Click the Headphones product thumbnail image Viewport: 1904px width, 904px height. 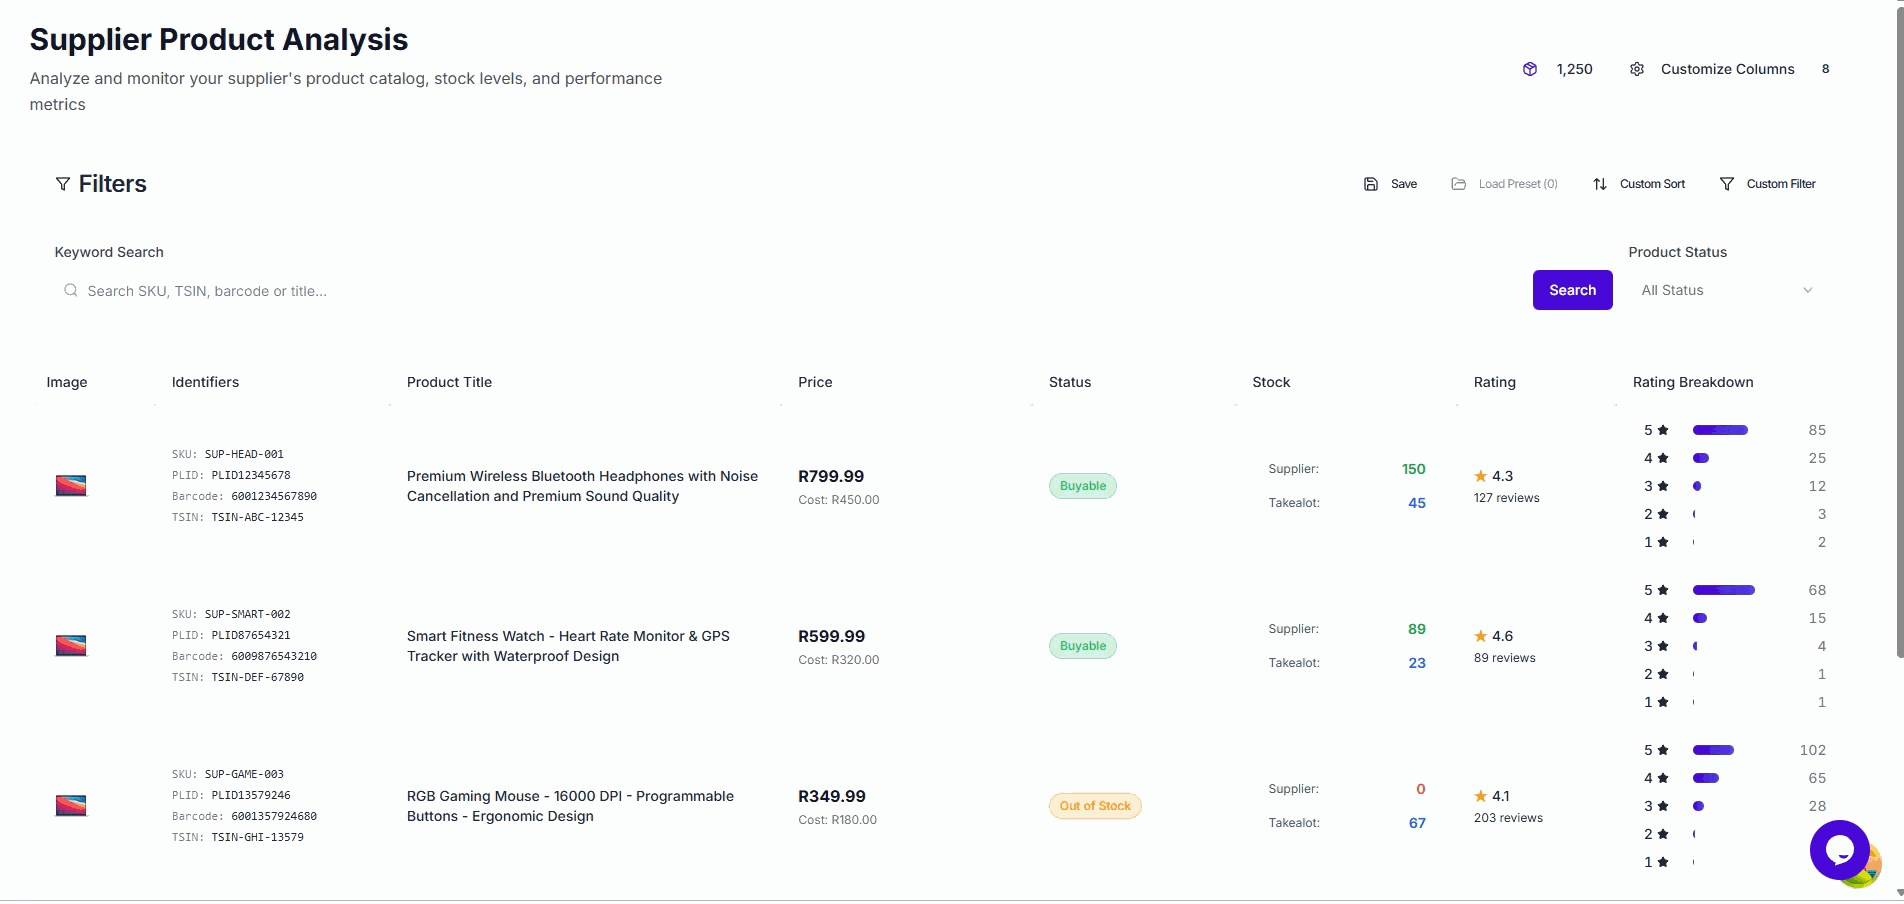click(x=71, y=486)
